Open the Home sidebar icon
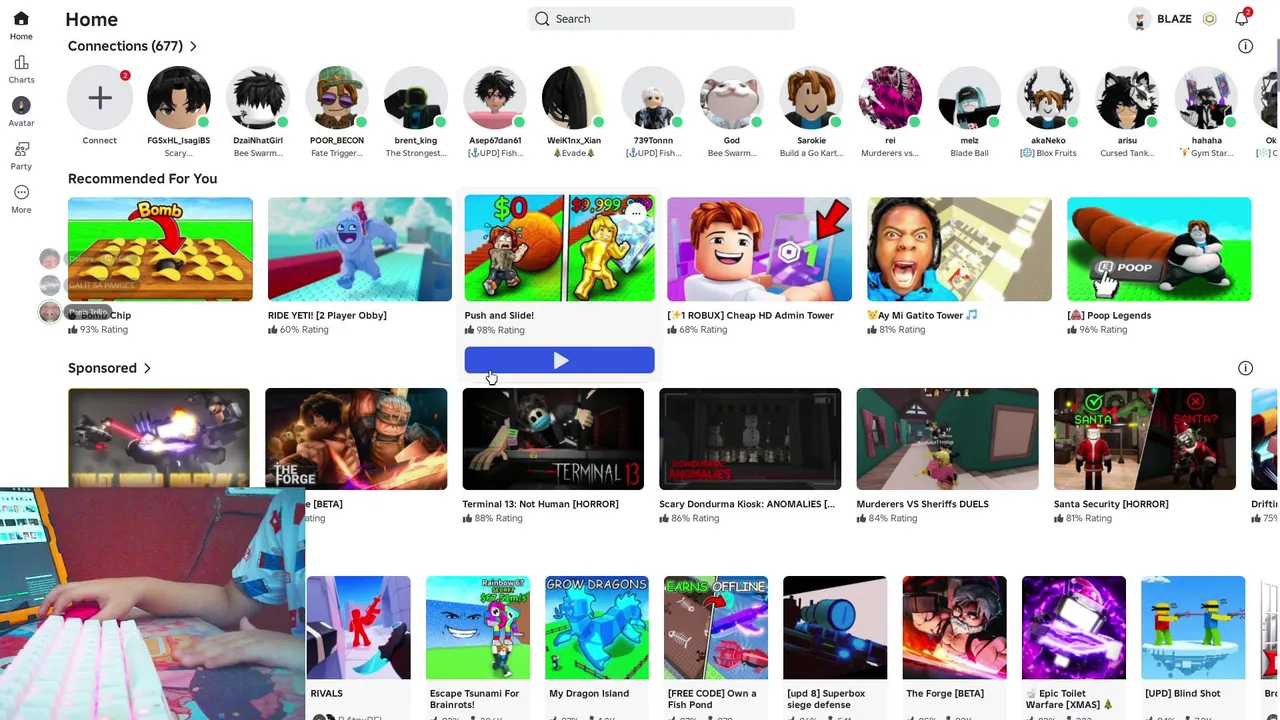 [21, 19]
